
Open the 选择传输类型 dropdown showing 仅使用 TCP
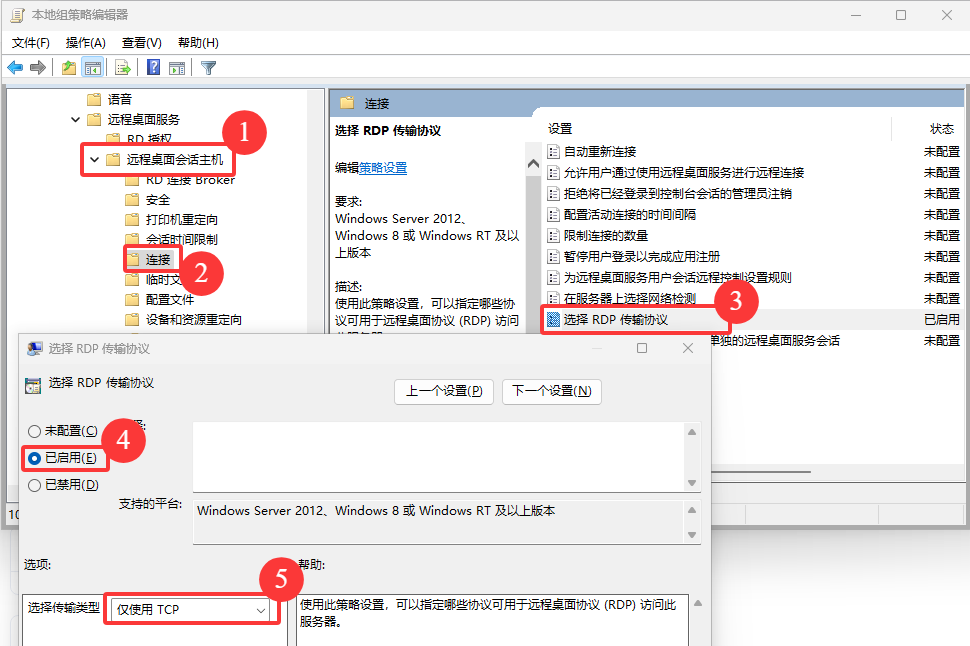(x=191, y=609)
